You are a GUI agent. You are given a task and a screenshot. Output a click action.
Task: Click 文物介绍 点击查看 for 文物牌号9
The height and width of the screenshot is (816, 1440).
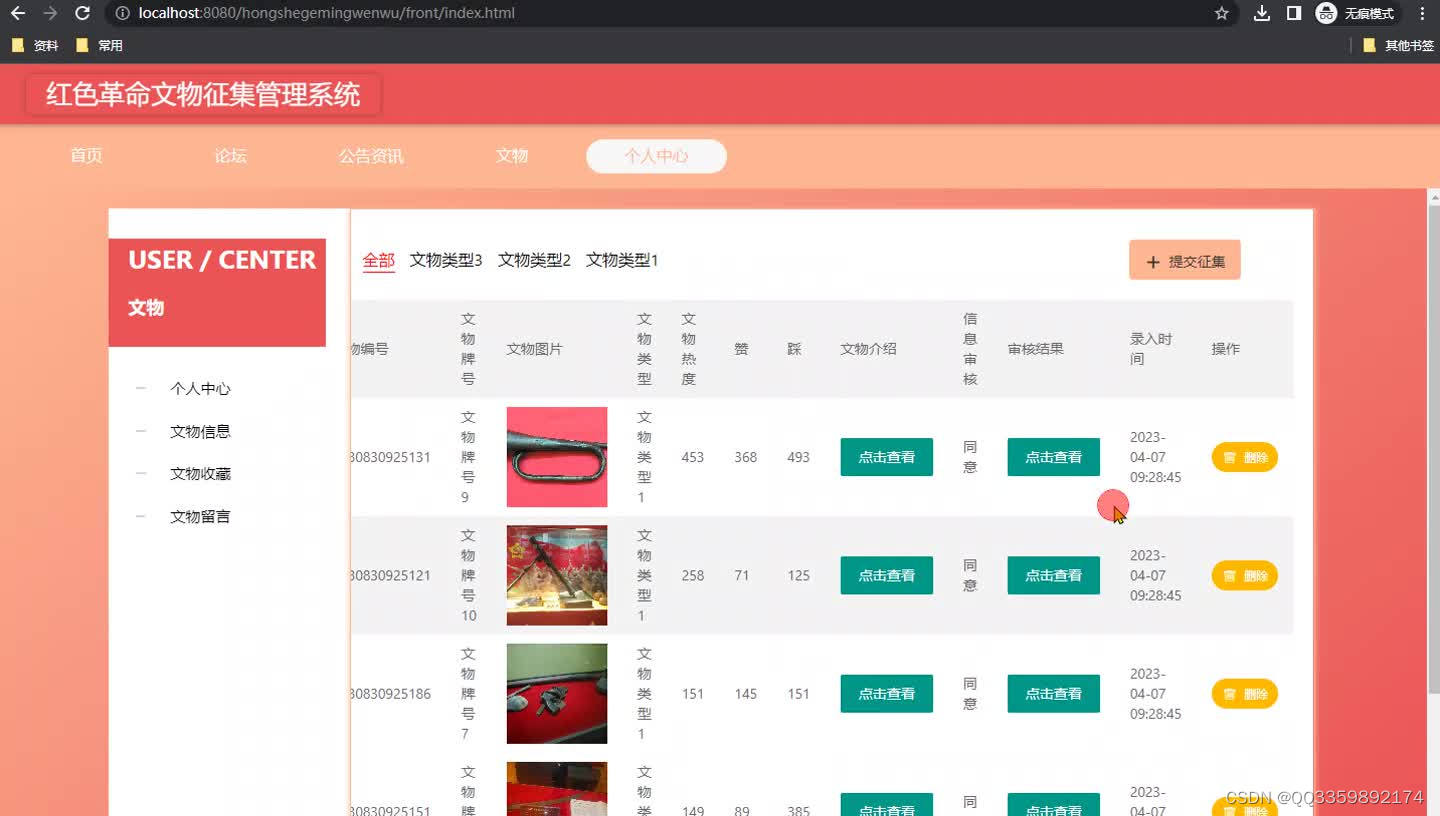pos(887,457)
